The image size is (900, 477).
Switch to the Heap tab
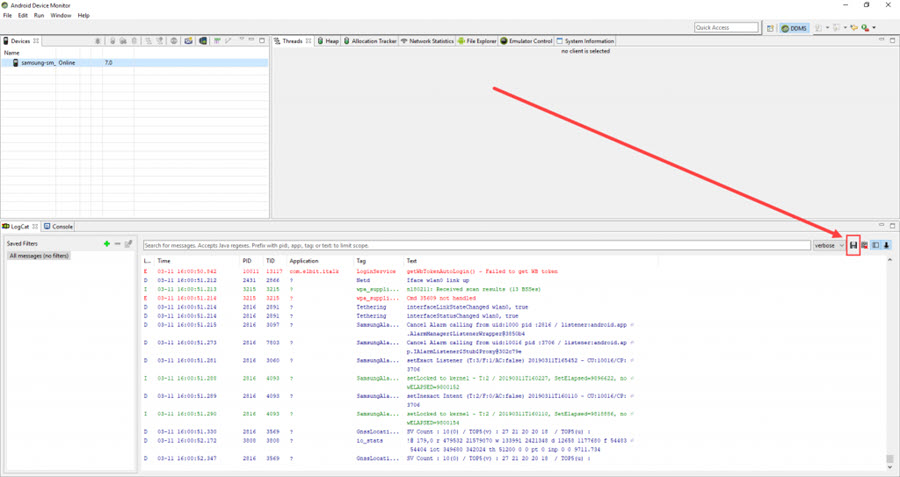tap(328, 41)
